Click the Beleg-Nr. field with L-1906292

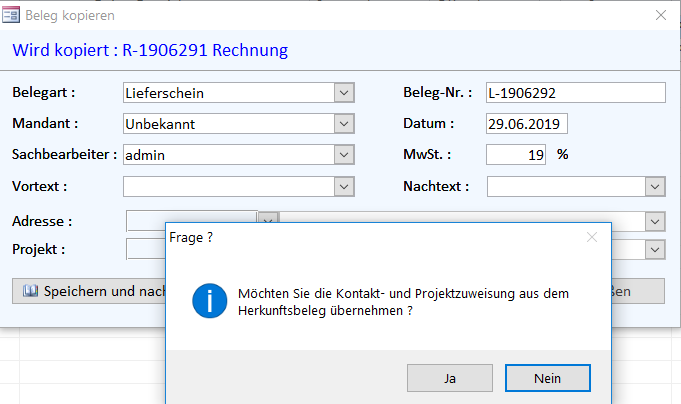tap(575, 93)
